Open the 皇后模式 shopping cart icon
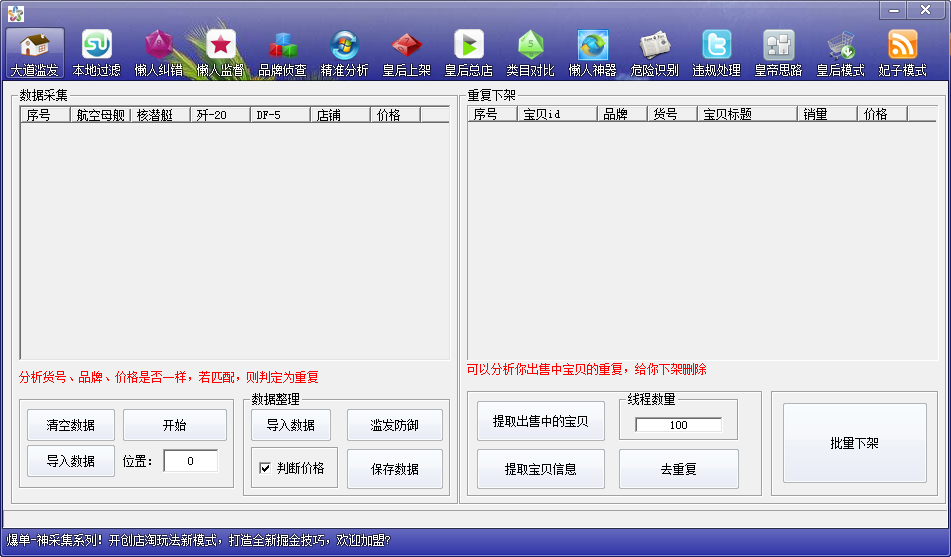Screen dimensions: 951x557 (841, 53)
